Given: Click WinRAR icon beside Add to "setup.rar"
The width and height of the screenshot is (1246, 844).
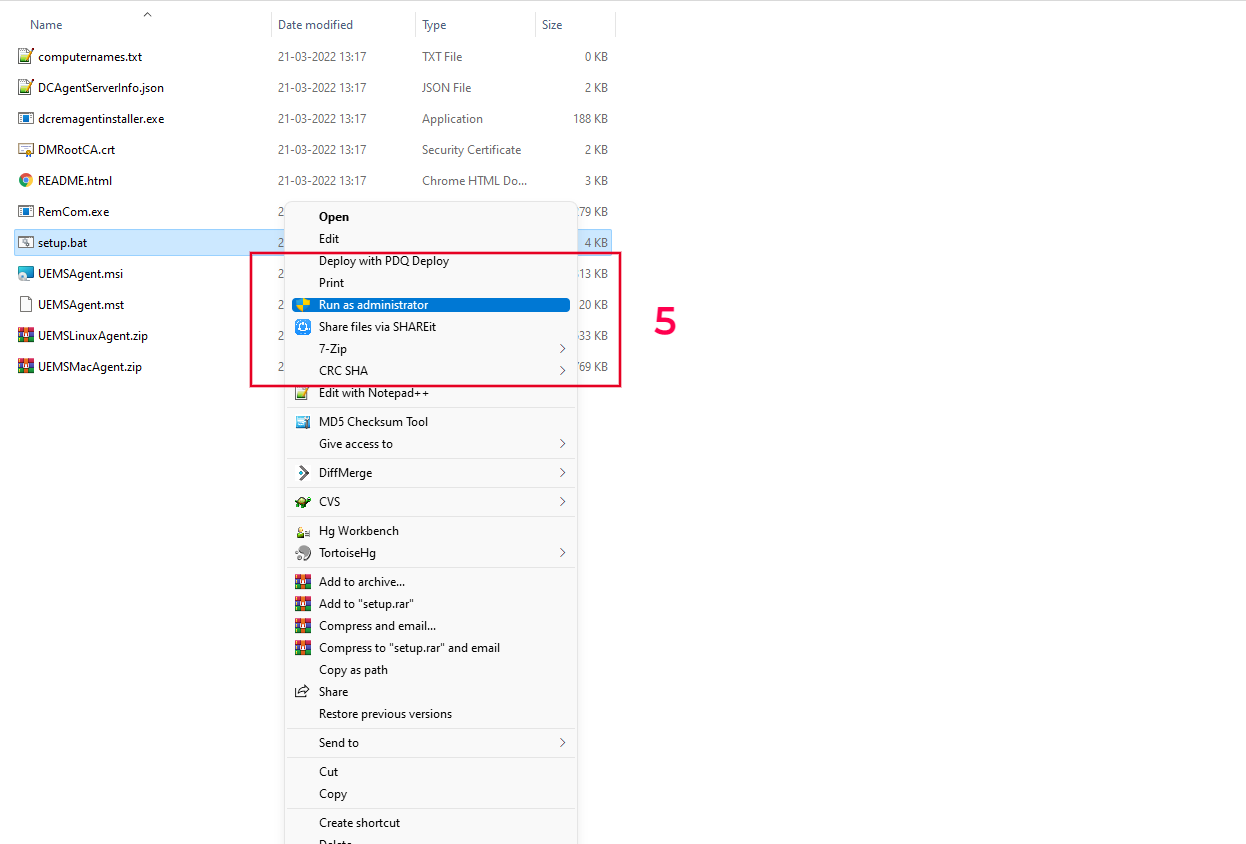Looking at the screenshot, I should tap(303, 604).
